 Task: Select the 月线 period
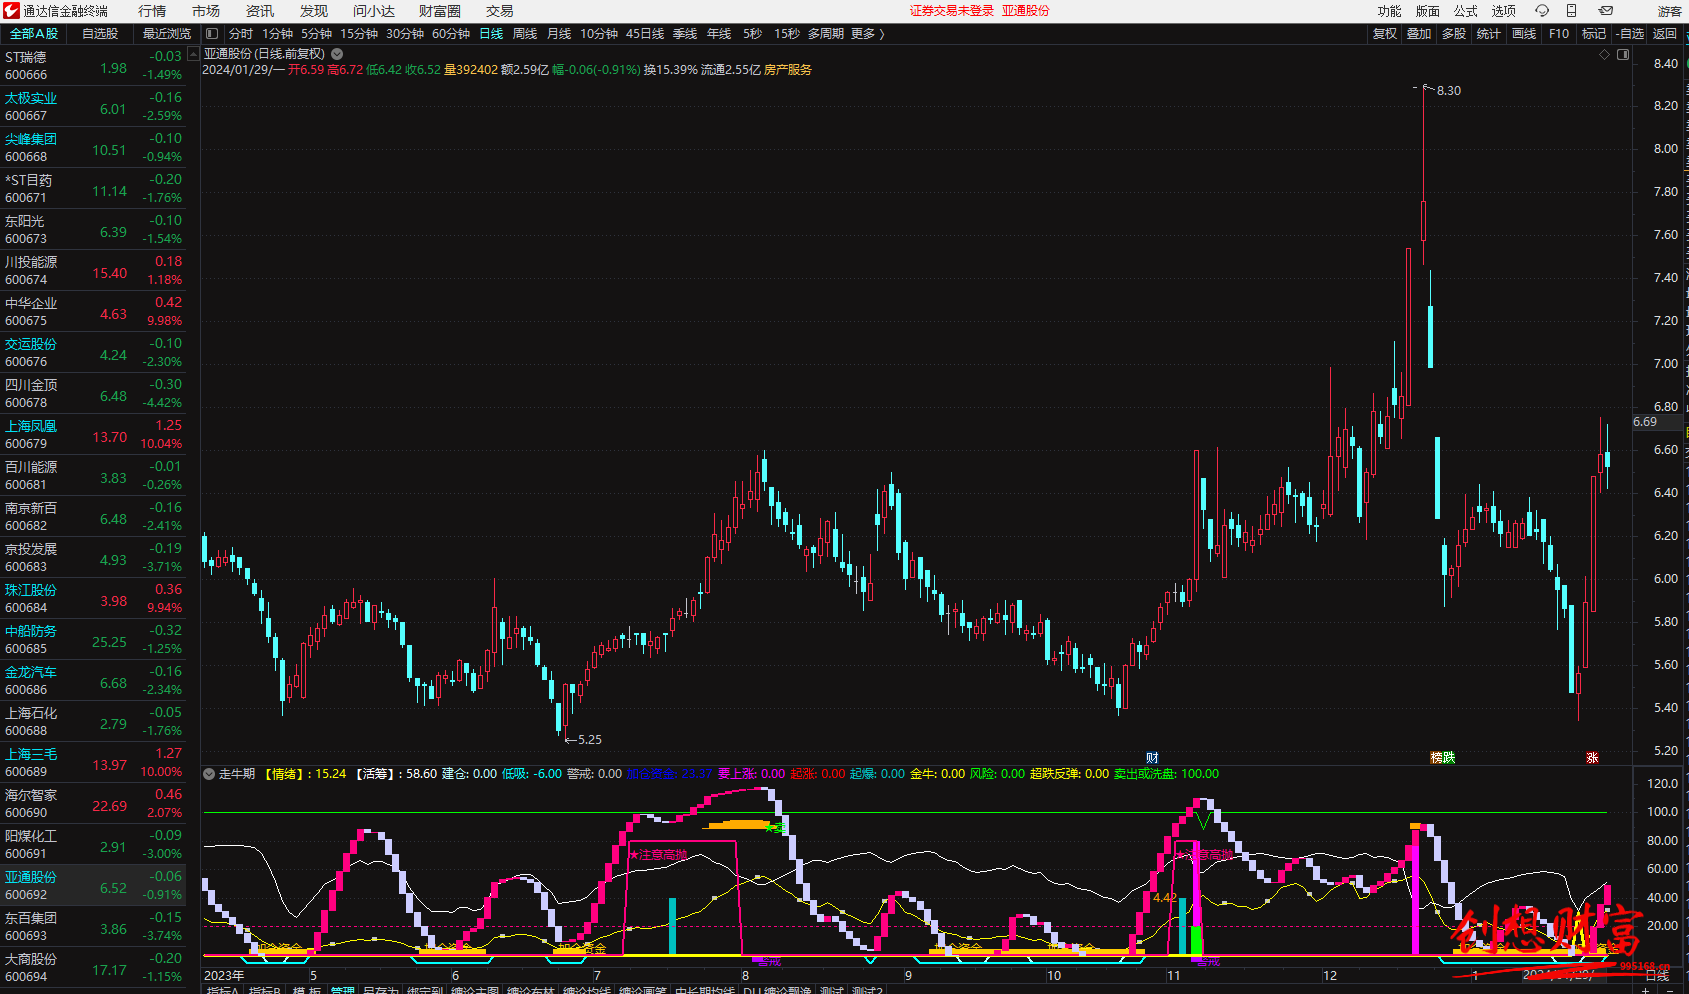(559, 34)
